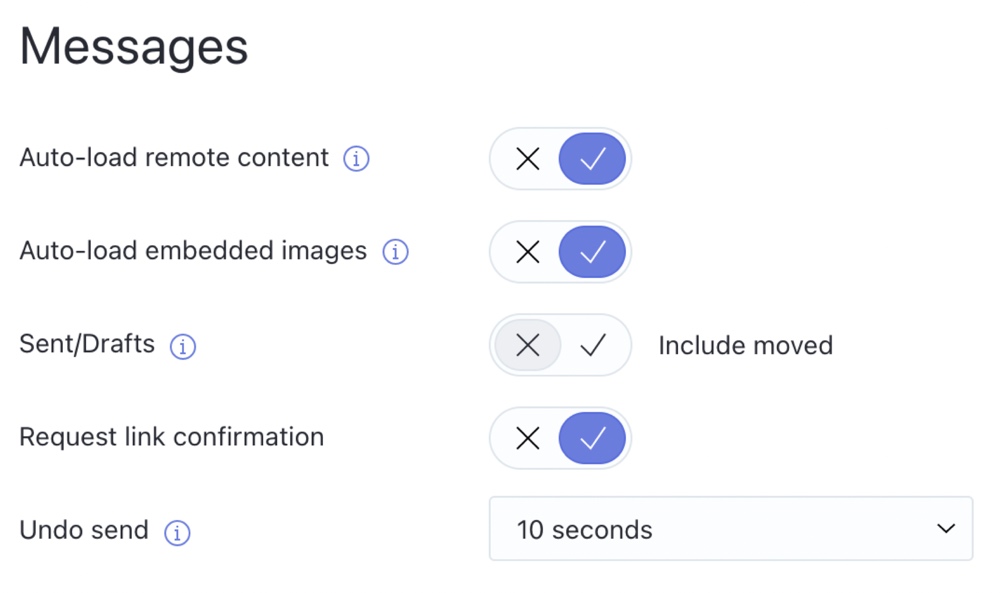View info about Undo send

[177, 532]
